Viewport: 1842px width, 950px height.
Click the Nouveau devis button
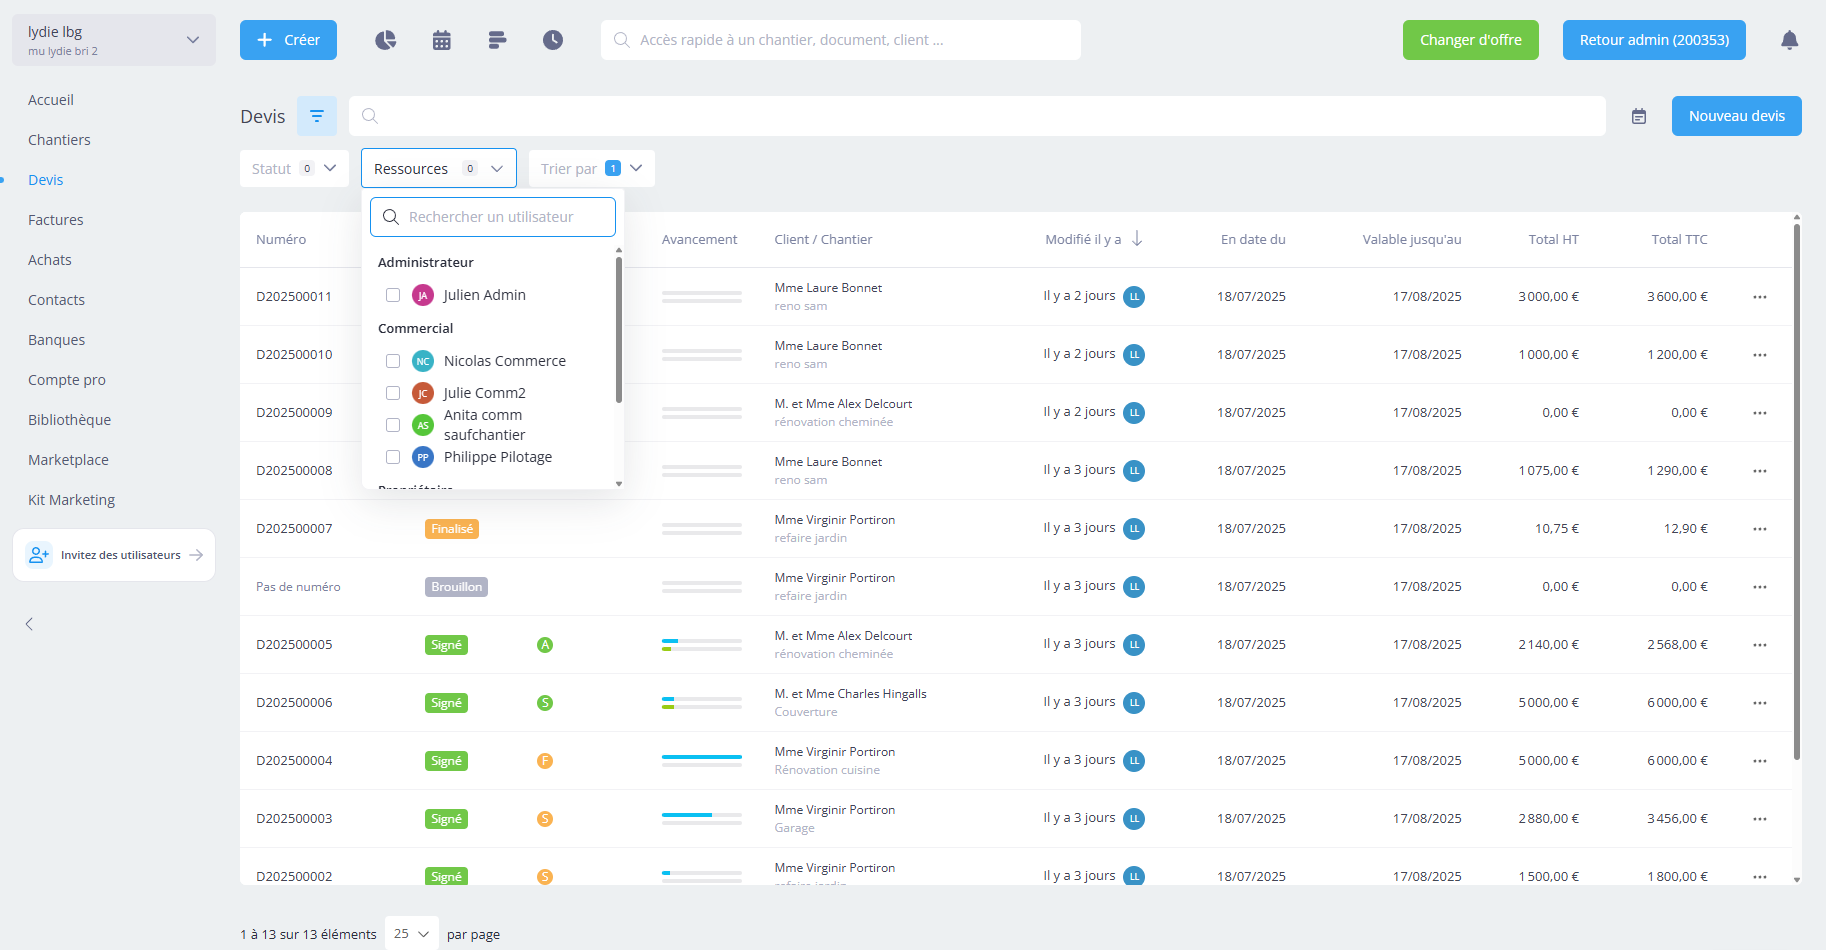click(1736, 116)
